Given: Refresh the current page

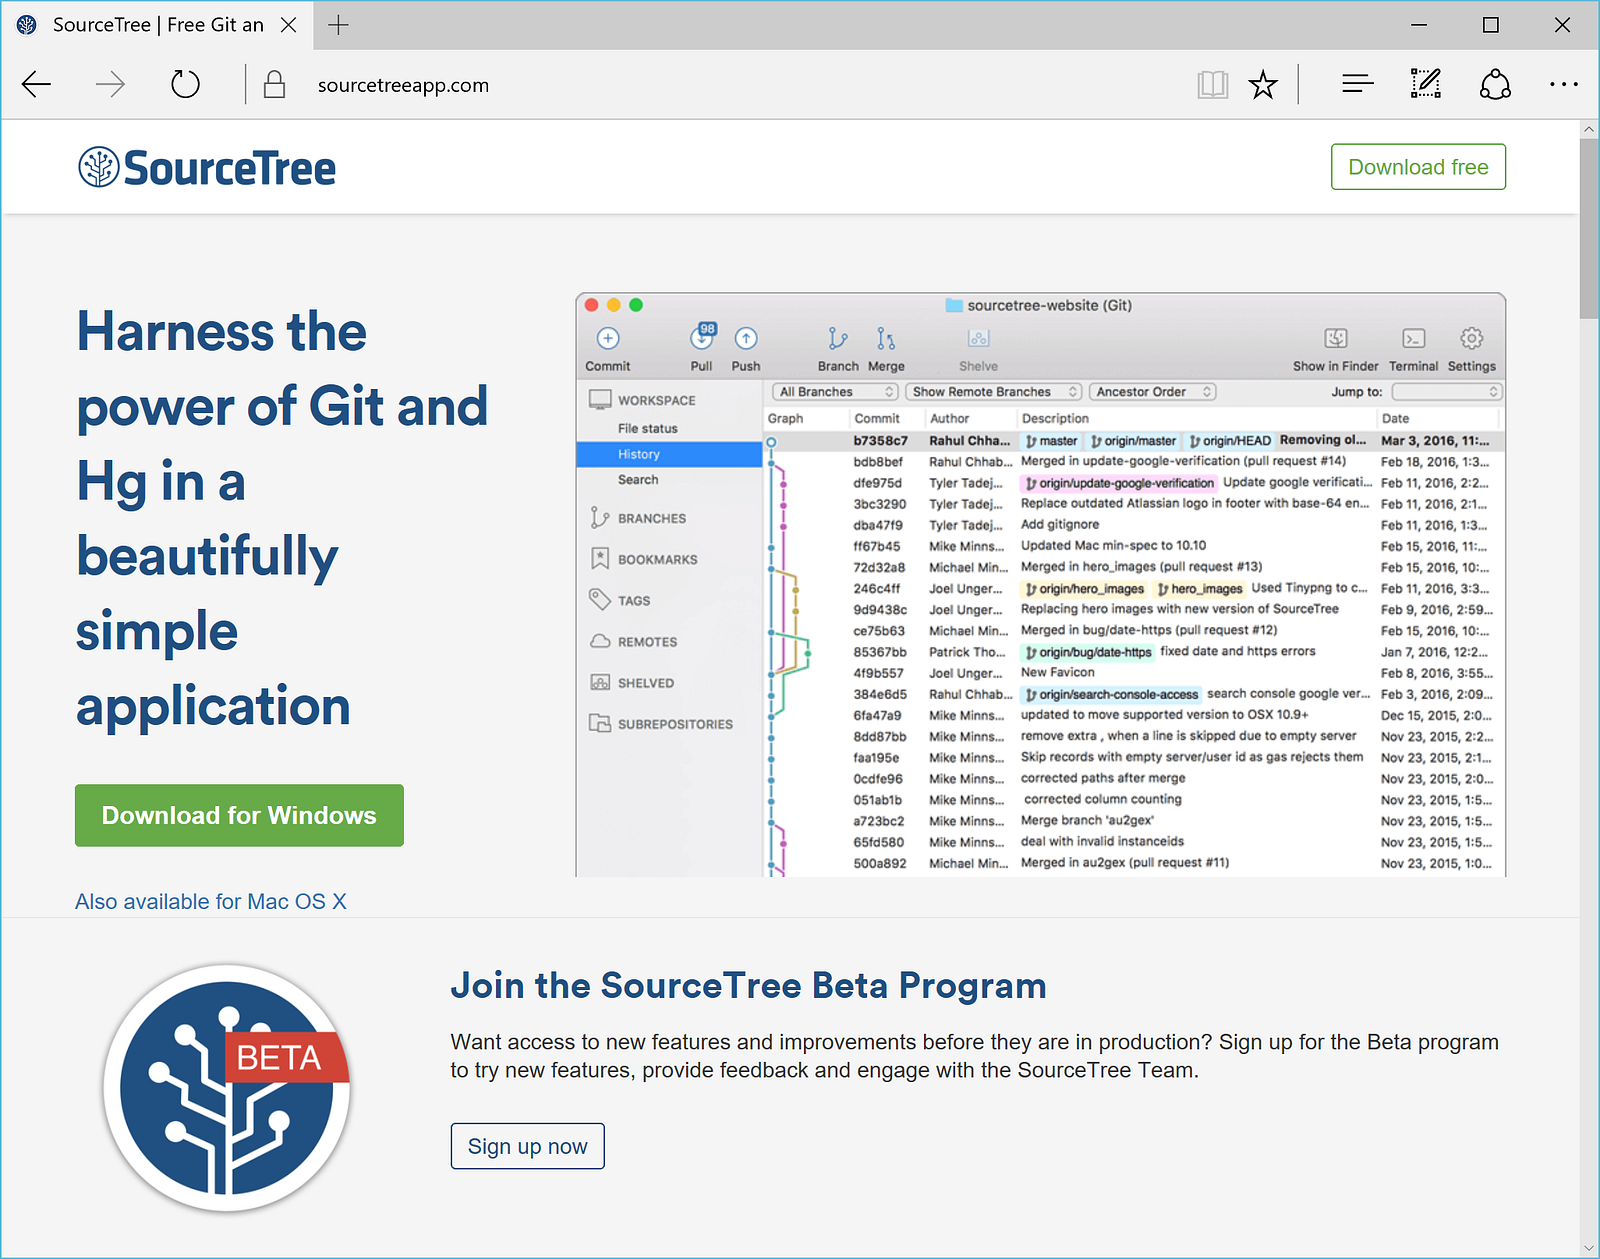Looking at the screenshot, I should click(185, 85).
